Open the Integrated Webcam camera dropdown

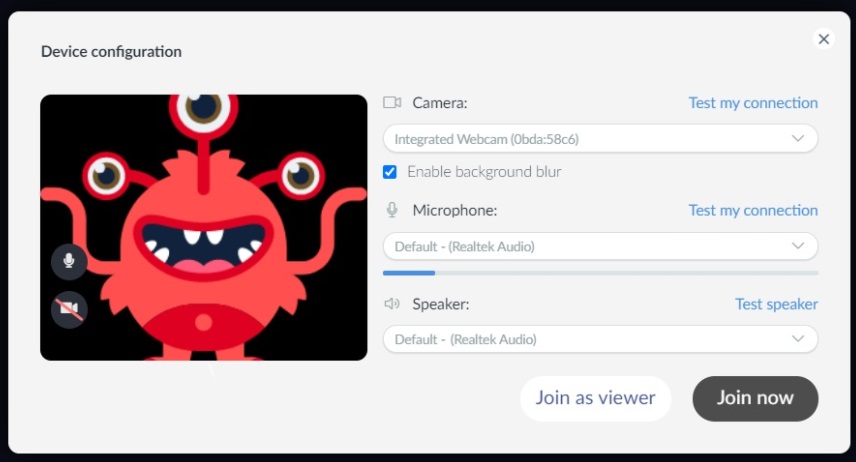tap(601, 139)
